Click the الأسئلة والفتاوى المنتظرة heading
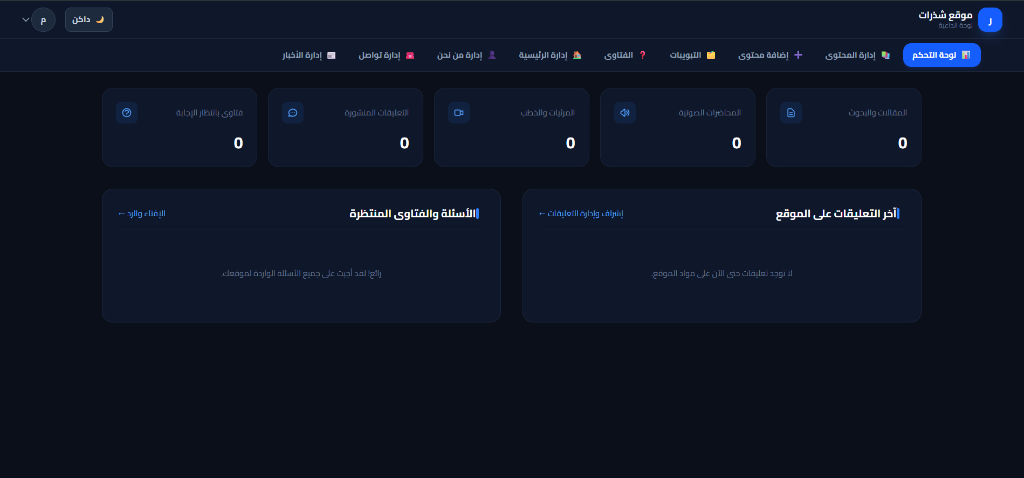This screenshot has height=478, width=1024. click(412, 214)
